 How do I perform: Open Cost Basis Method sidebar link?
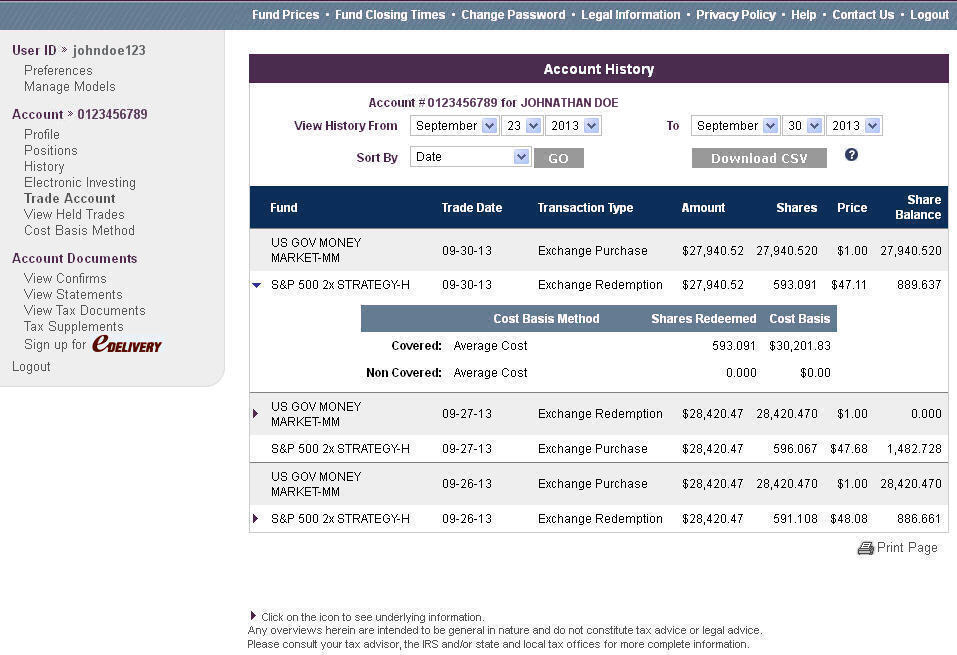[79, 231]
